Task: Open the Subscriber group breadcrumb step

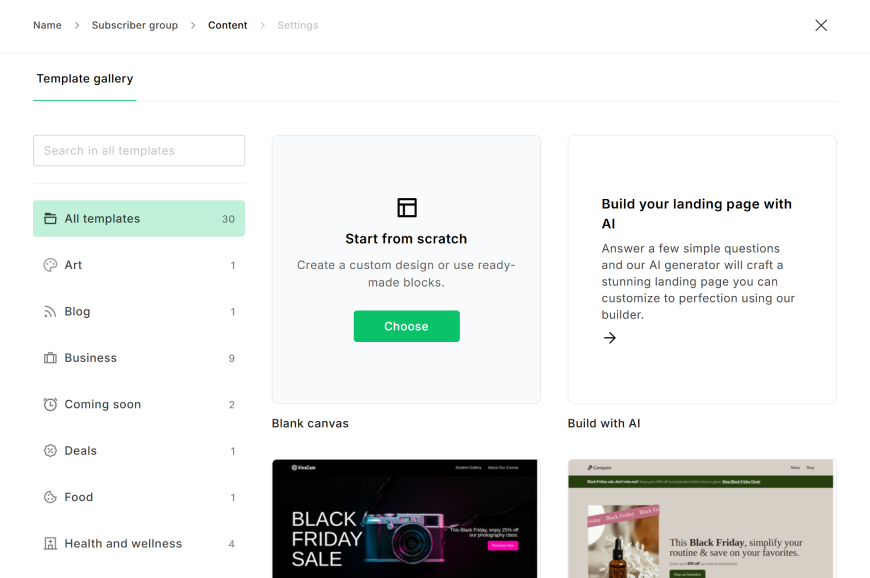Action: click(135, 25)
